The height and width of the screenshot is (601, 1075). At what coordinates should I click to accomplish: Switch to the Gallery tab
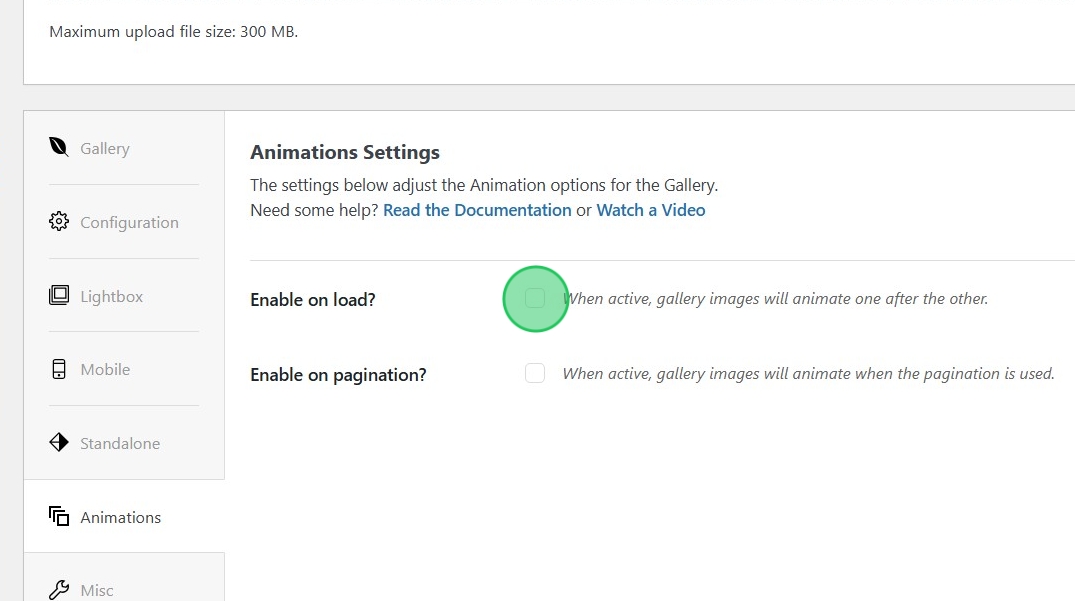click(104, 148)
